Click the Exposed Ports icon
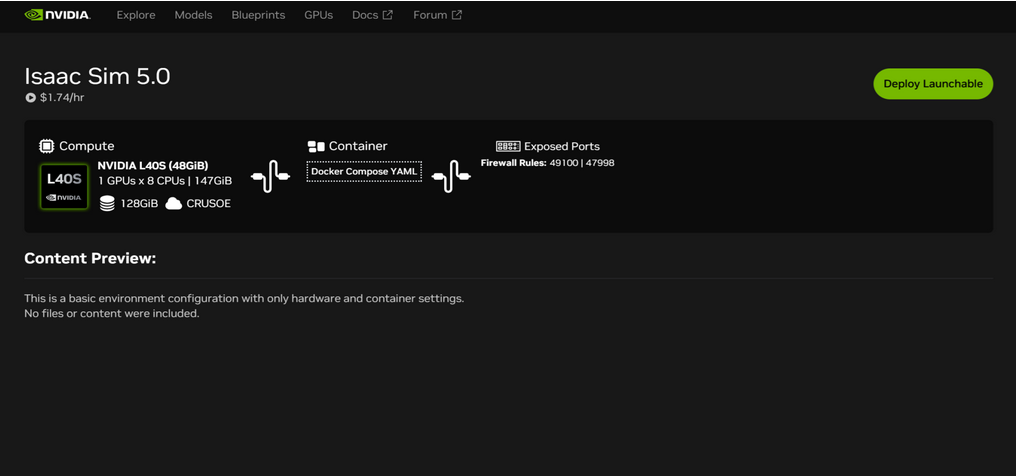The width and height of the screenshot is (1016, 476). (x=508, y=146)
